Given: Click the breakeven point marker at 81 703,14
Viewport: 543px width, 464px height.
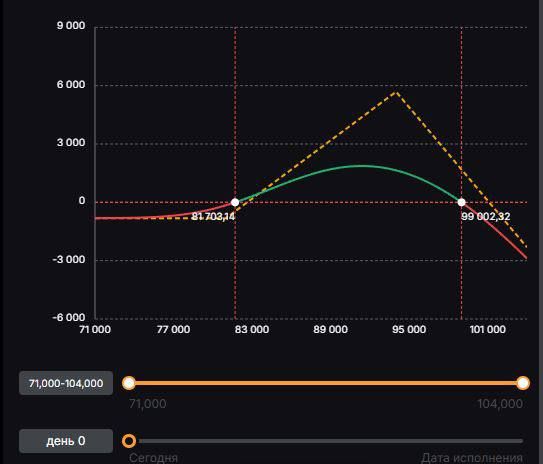Looking at the screenshot, I should pyautogui.click(x=235, y=202).
